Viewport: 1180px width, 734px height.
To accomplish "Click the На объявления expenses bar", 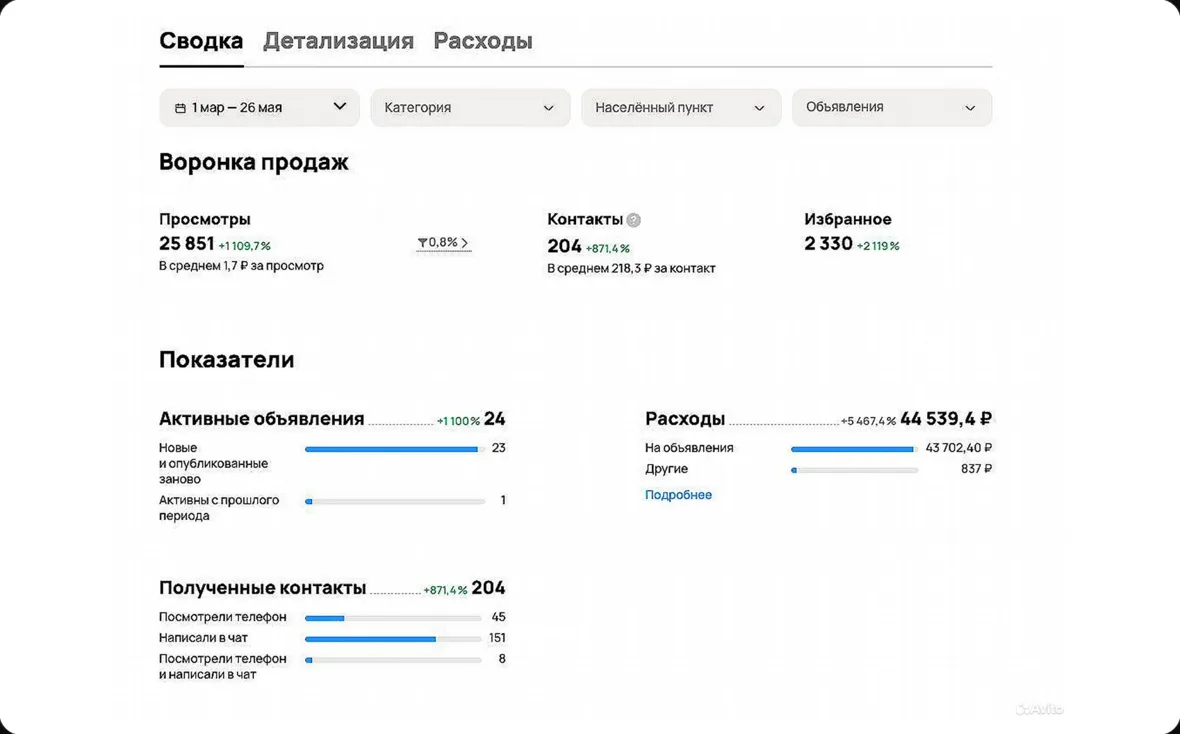I will (x=854, y=449).
